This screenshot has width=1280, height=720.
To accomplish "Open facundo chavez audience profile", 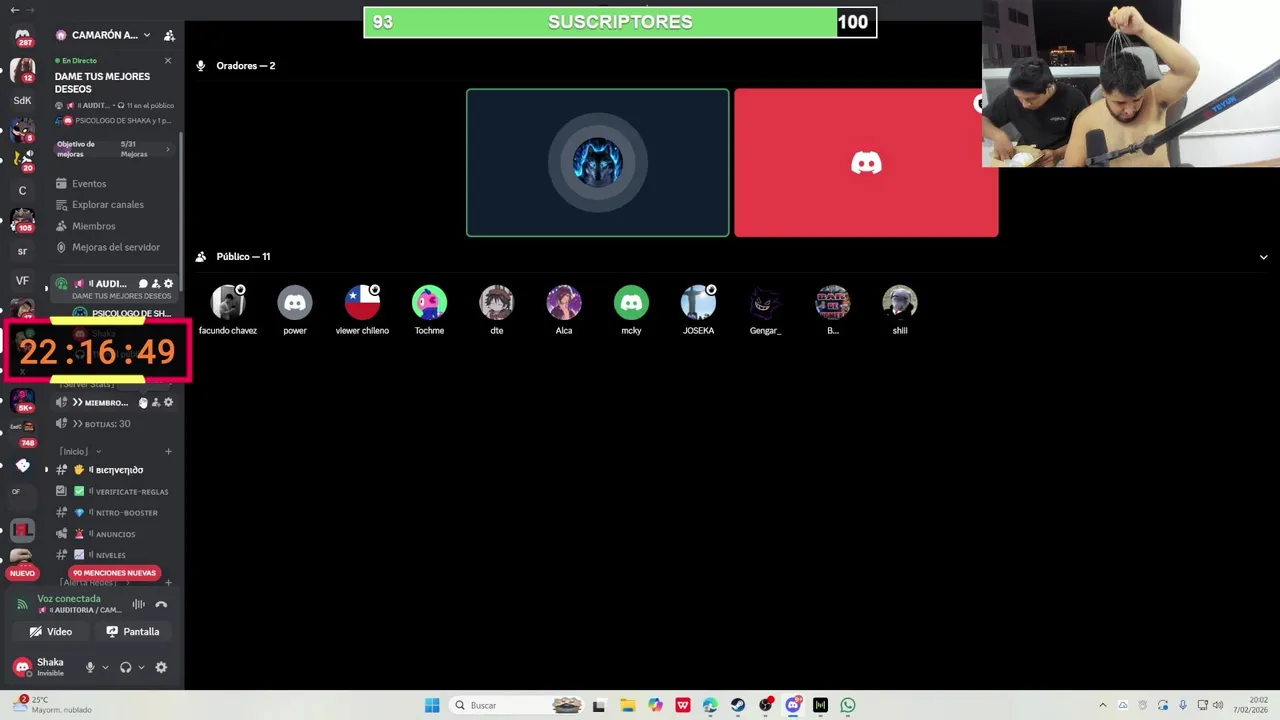I will 228,302.
